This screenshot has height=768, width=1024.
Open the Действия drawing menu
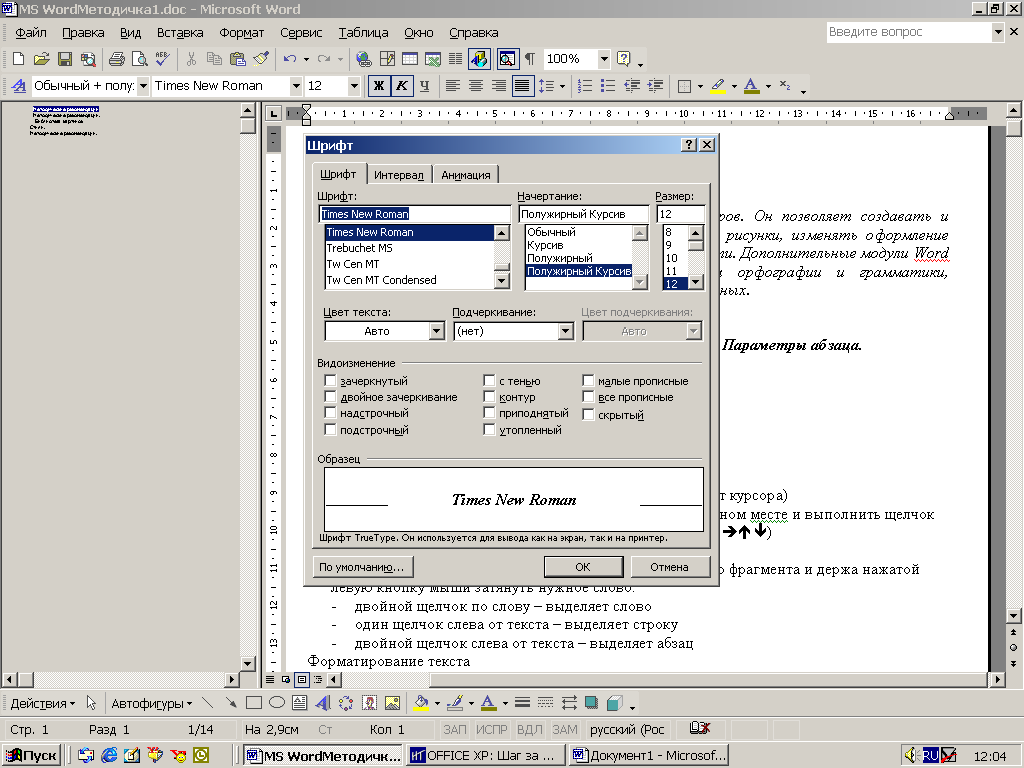(x=42, y=703)
